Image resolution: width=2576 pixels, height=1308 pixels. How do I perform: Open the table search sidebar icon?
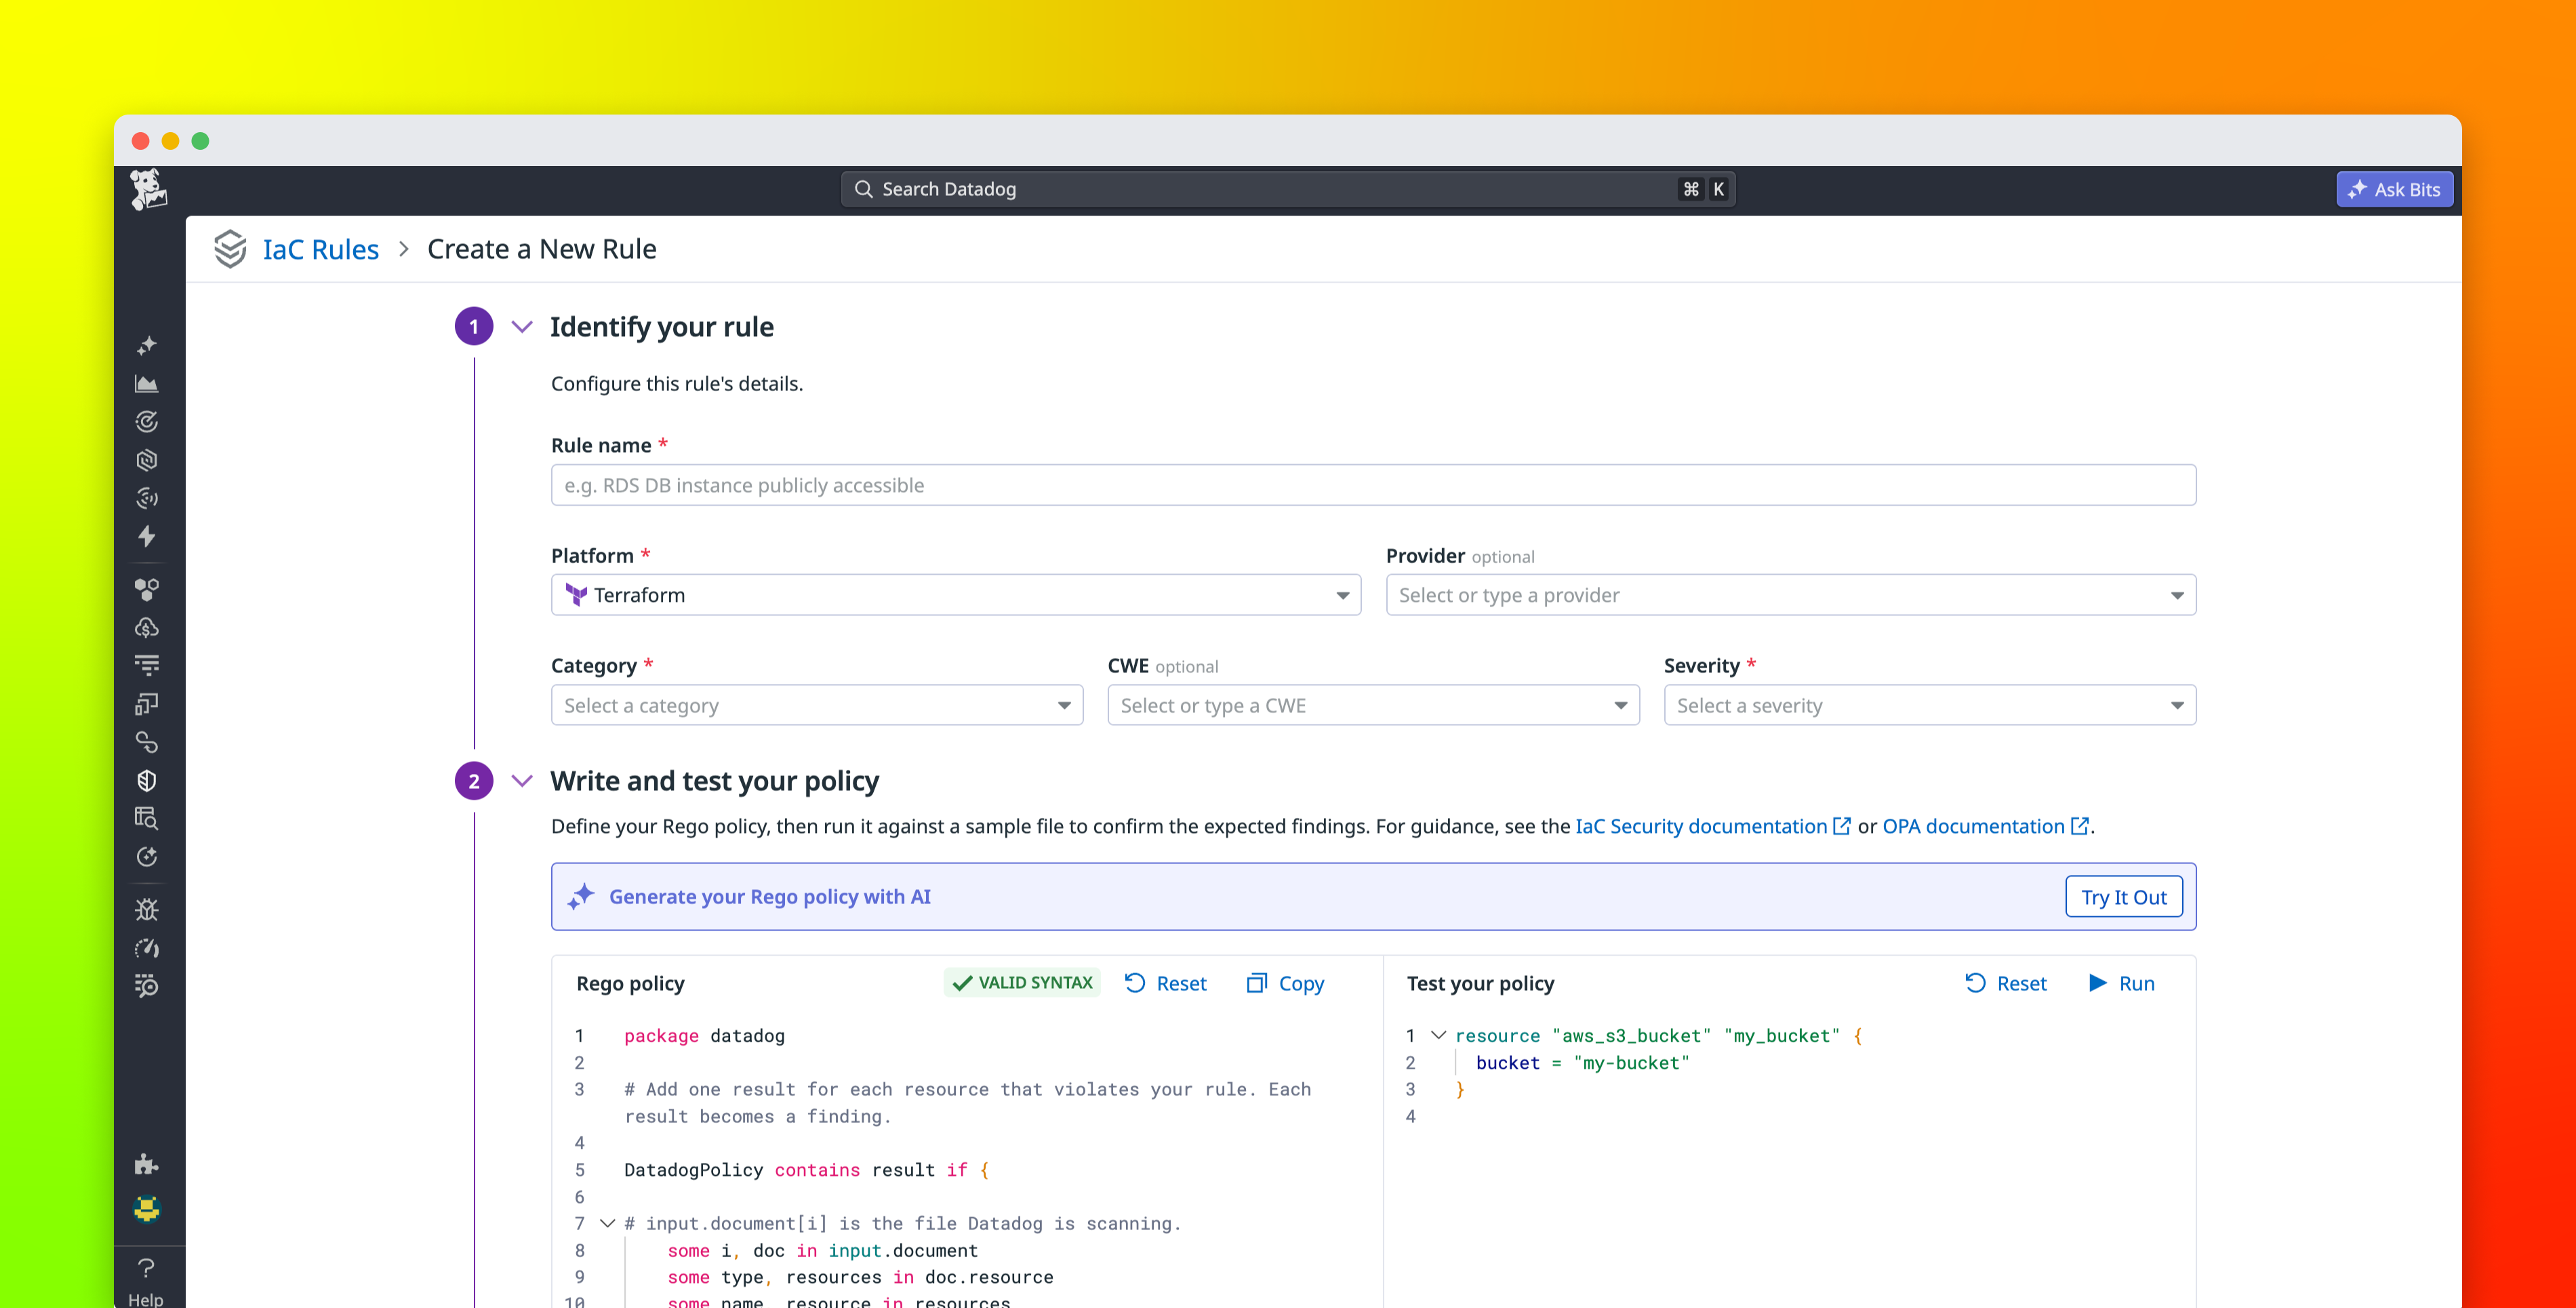coord(147,818)
